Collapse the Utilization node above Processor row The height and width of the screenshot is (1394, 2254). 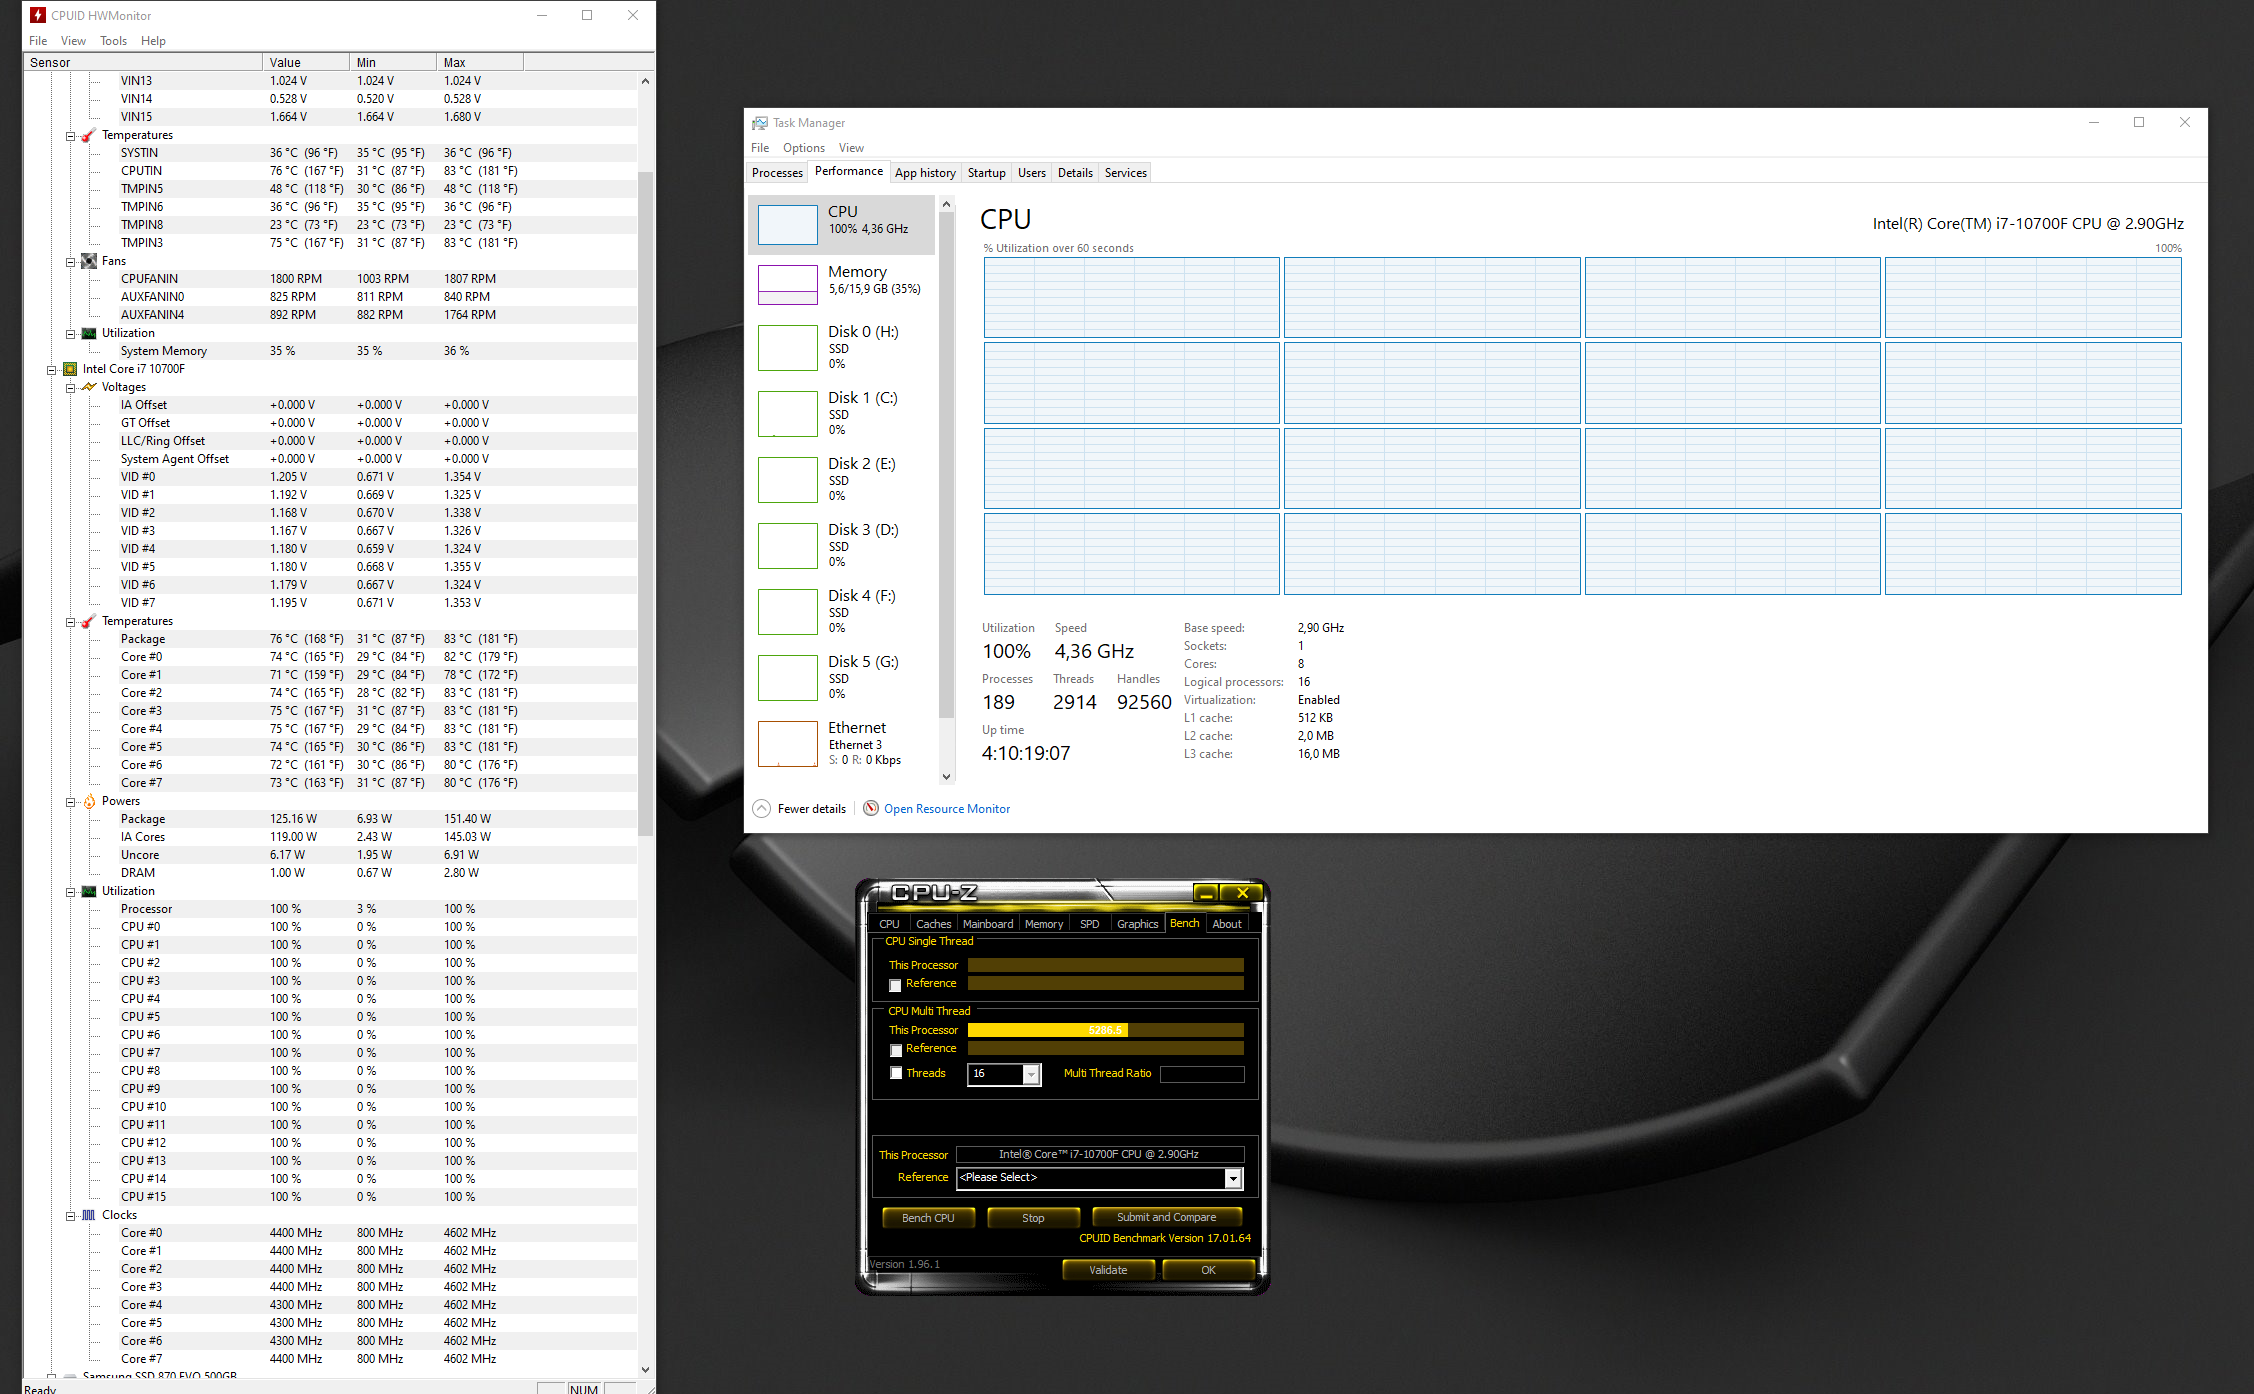tap(70, 891)
